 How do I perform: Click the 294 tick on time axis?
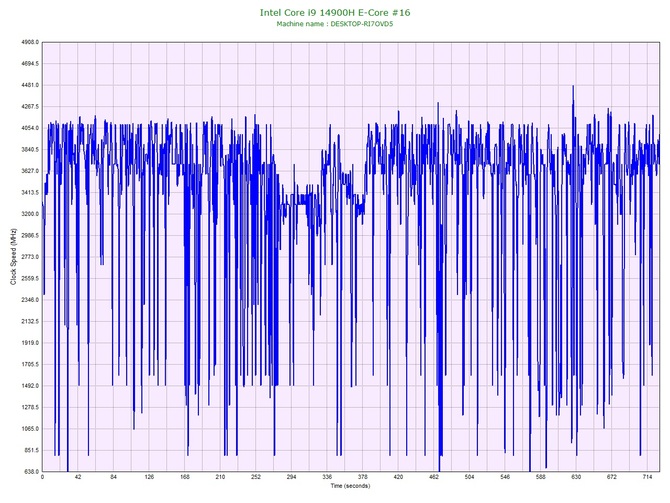click(x=291, y=477)
